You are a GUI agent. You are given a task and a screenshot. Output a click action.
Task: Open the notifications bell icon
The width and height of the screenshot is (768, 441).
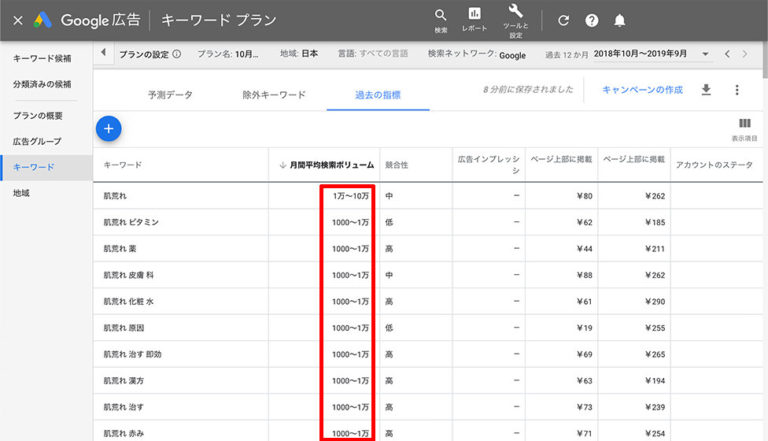pyautogui.click(x=620, y=21)
